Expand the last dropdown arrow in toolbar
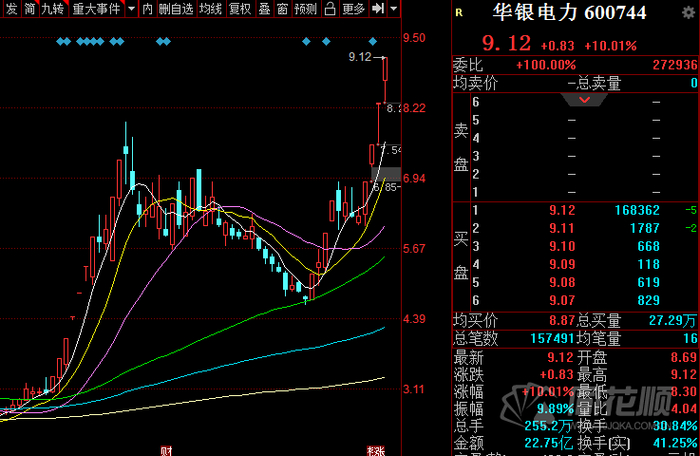Image resolution: width=700 pixels, height=456 pixels. [393, 8]
